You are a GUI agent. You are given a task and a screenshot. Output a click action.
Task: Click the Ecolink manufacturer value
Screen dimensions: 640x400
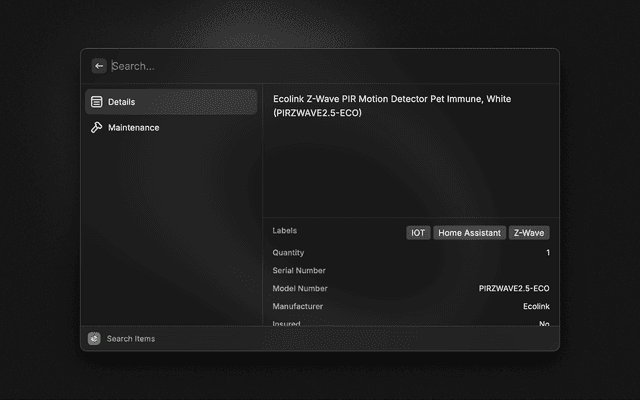[x=536, y=307]
